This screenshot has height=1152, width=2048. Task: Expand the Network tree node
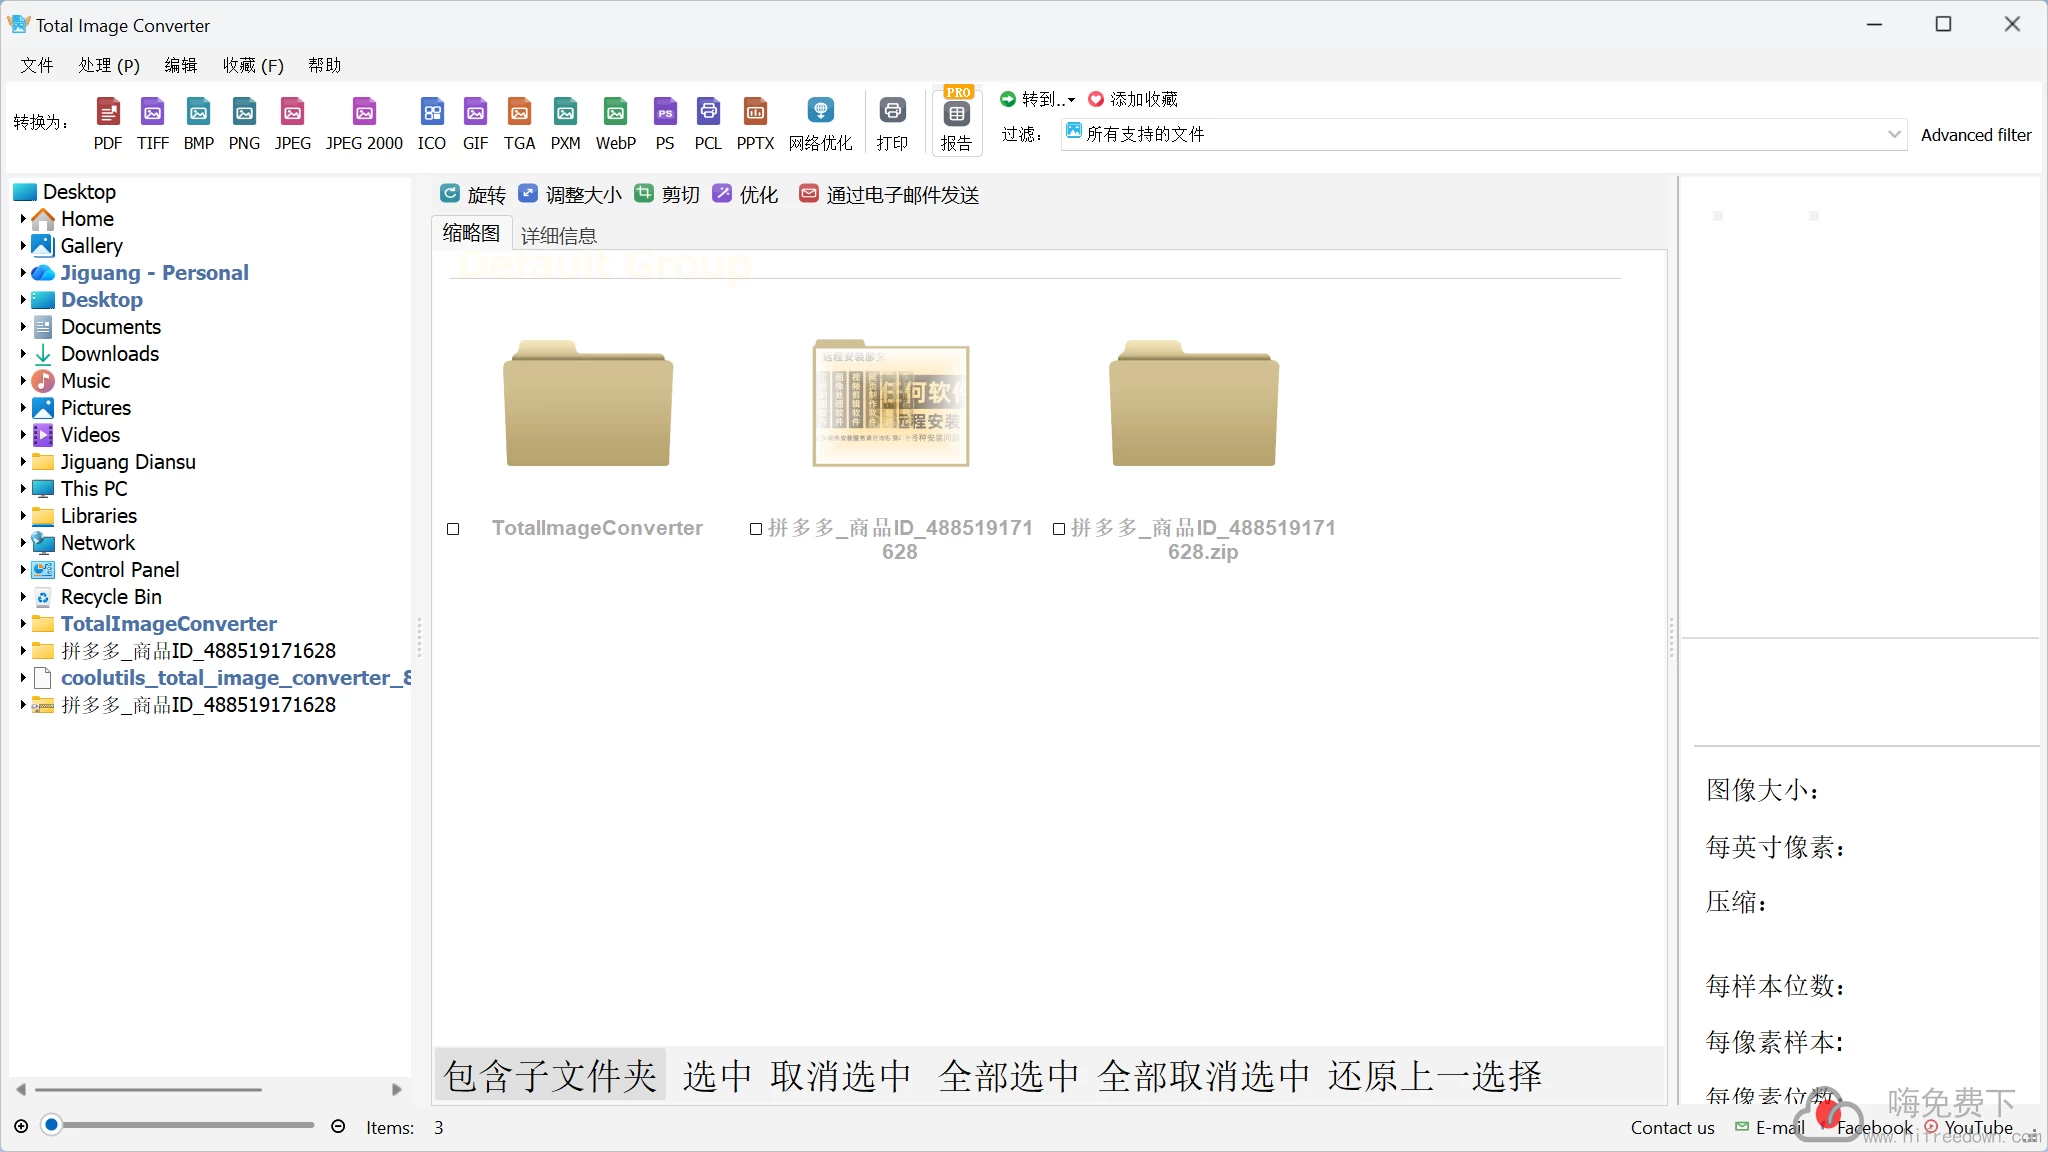click(x=23, y=542)
